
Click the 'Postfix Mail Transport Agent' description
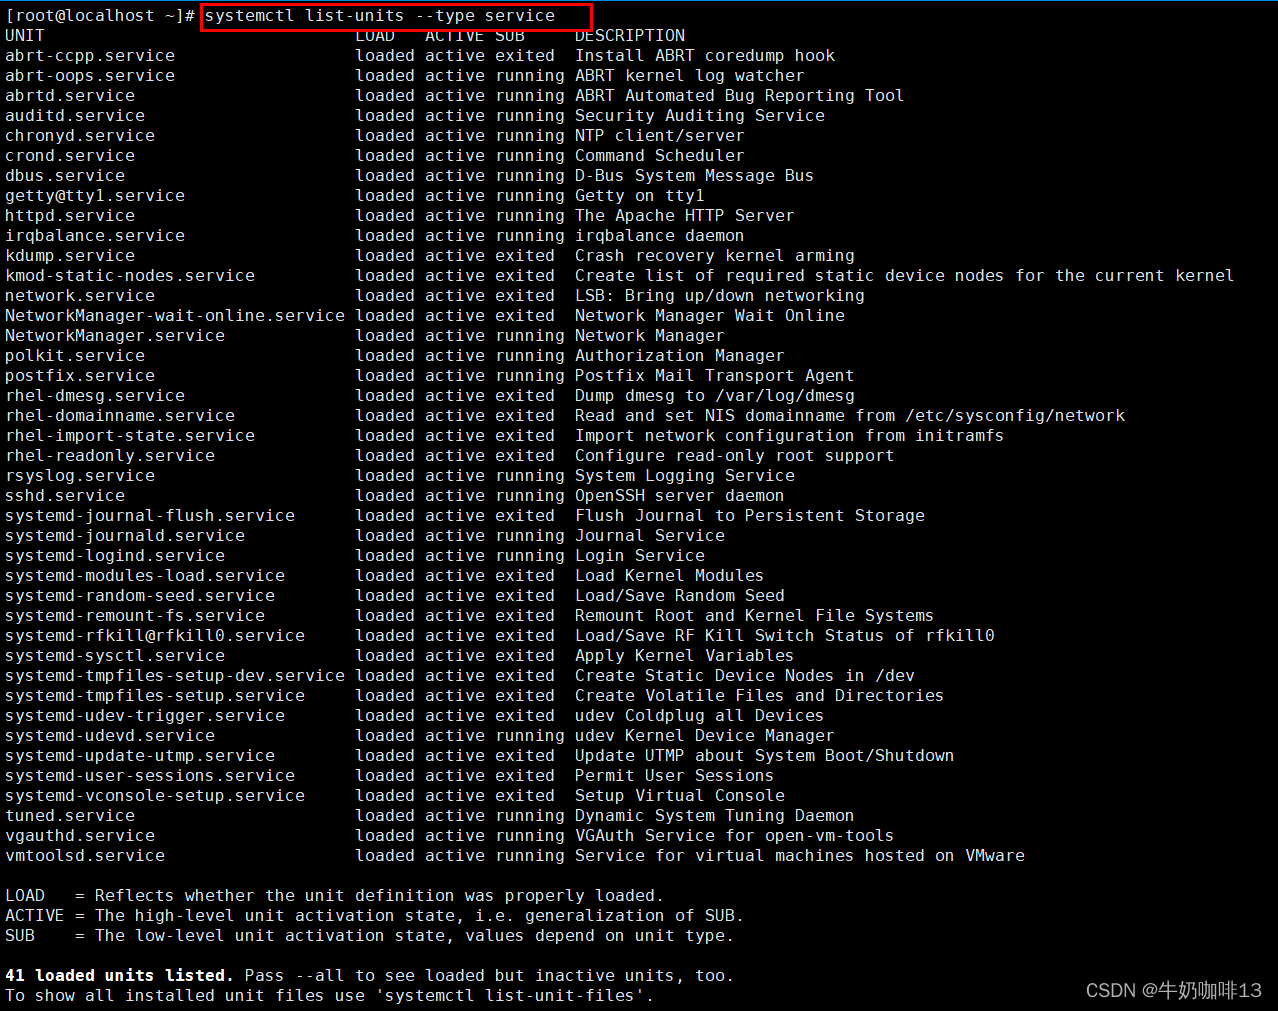(x=715, y=376)
